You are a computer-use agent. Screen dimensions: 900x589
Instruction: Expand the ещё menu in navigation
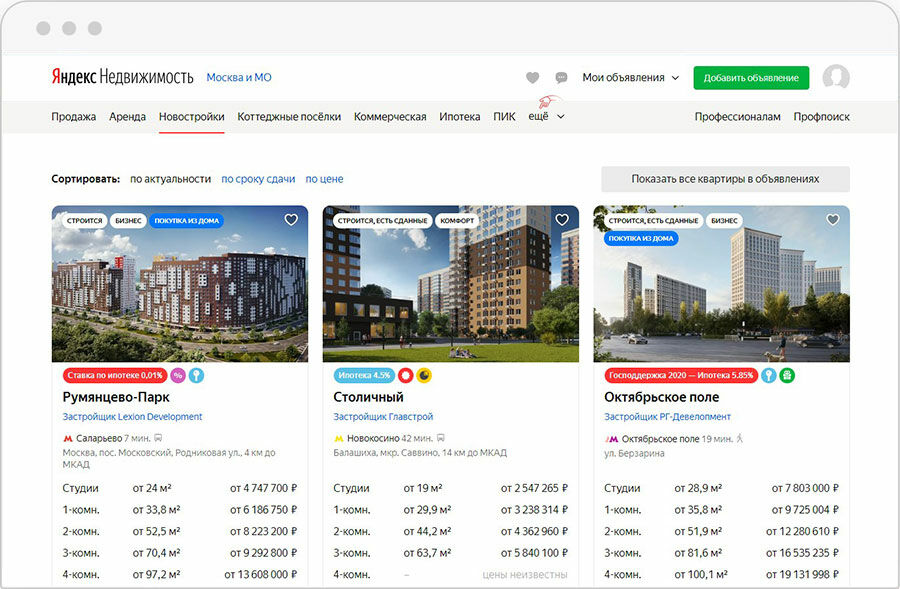pyautogui.click(x=546, y=116)
